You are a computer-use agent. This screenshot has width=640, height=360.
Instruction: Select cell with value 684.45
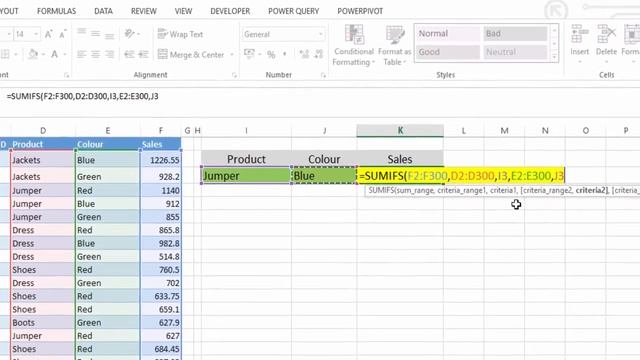161,349
